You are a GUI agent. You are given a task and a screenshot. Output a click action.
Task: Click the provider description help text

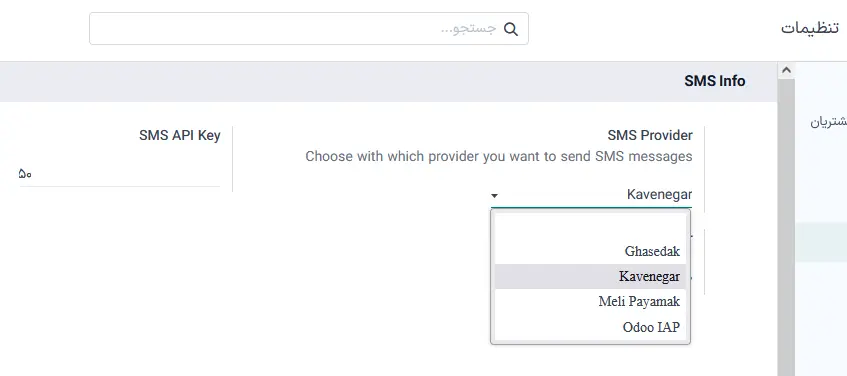coord(499,157)
